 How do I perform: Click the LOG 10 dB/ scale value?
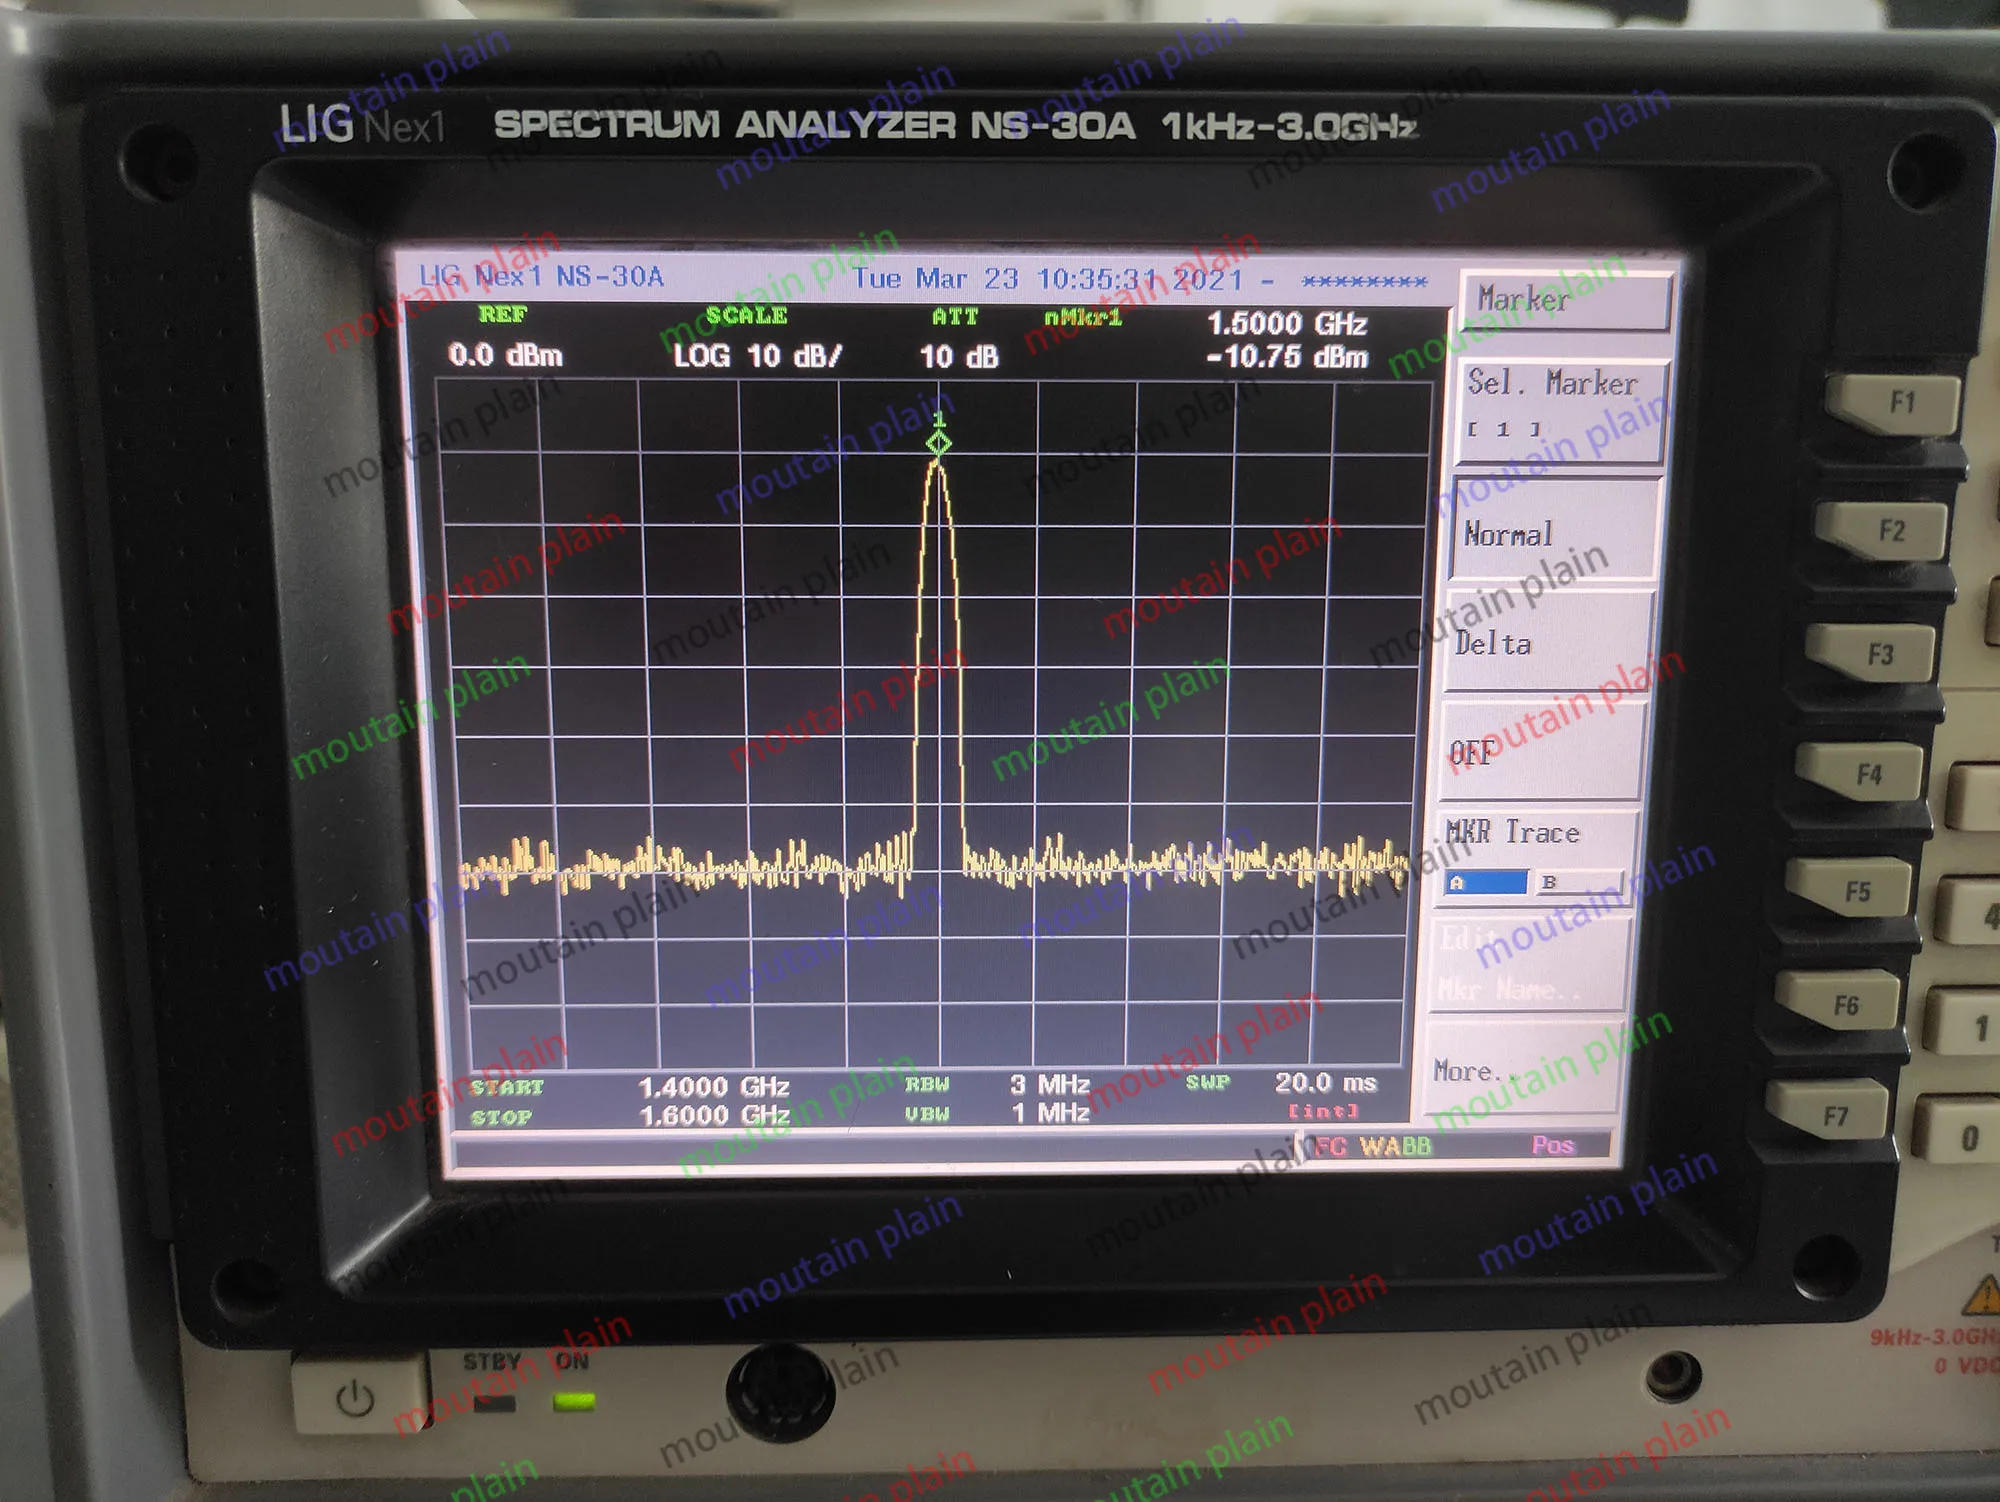coord(757,356)
